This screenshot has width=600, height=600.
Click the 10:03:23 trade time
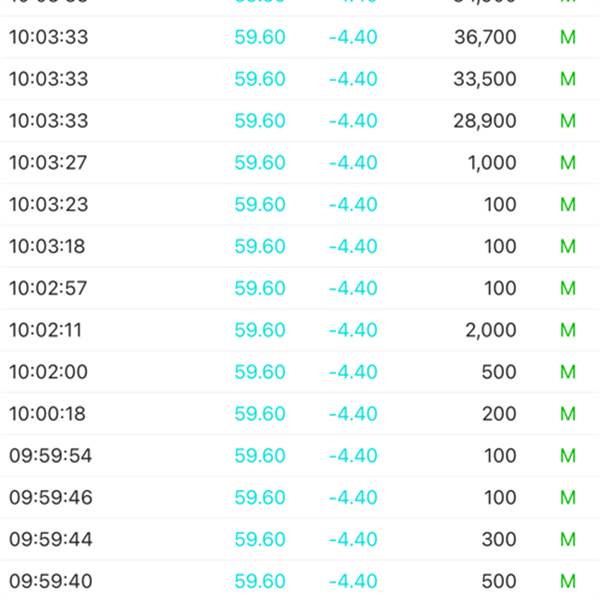tap(49, 204)
